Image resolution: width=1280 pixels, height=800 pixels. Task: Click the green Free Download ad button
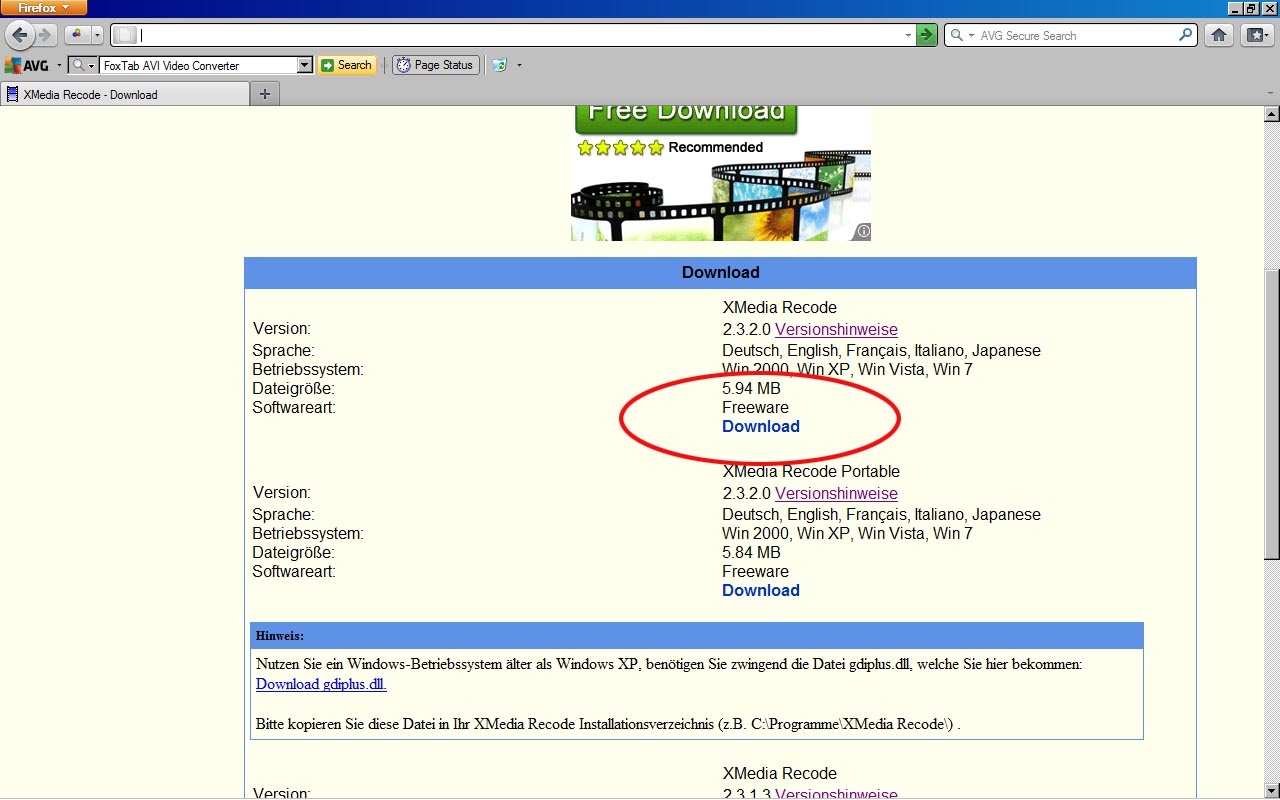click(686, 119)
